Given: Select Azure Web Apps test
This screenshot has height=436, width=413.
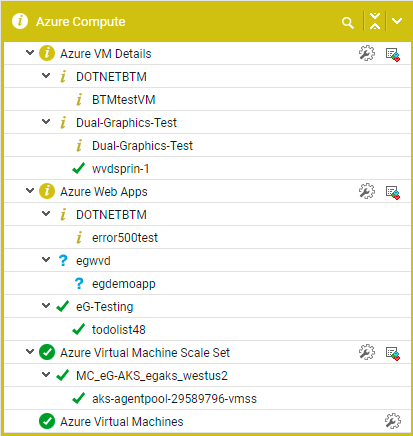Looking at the screenshot, I should click(104, 192).
